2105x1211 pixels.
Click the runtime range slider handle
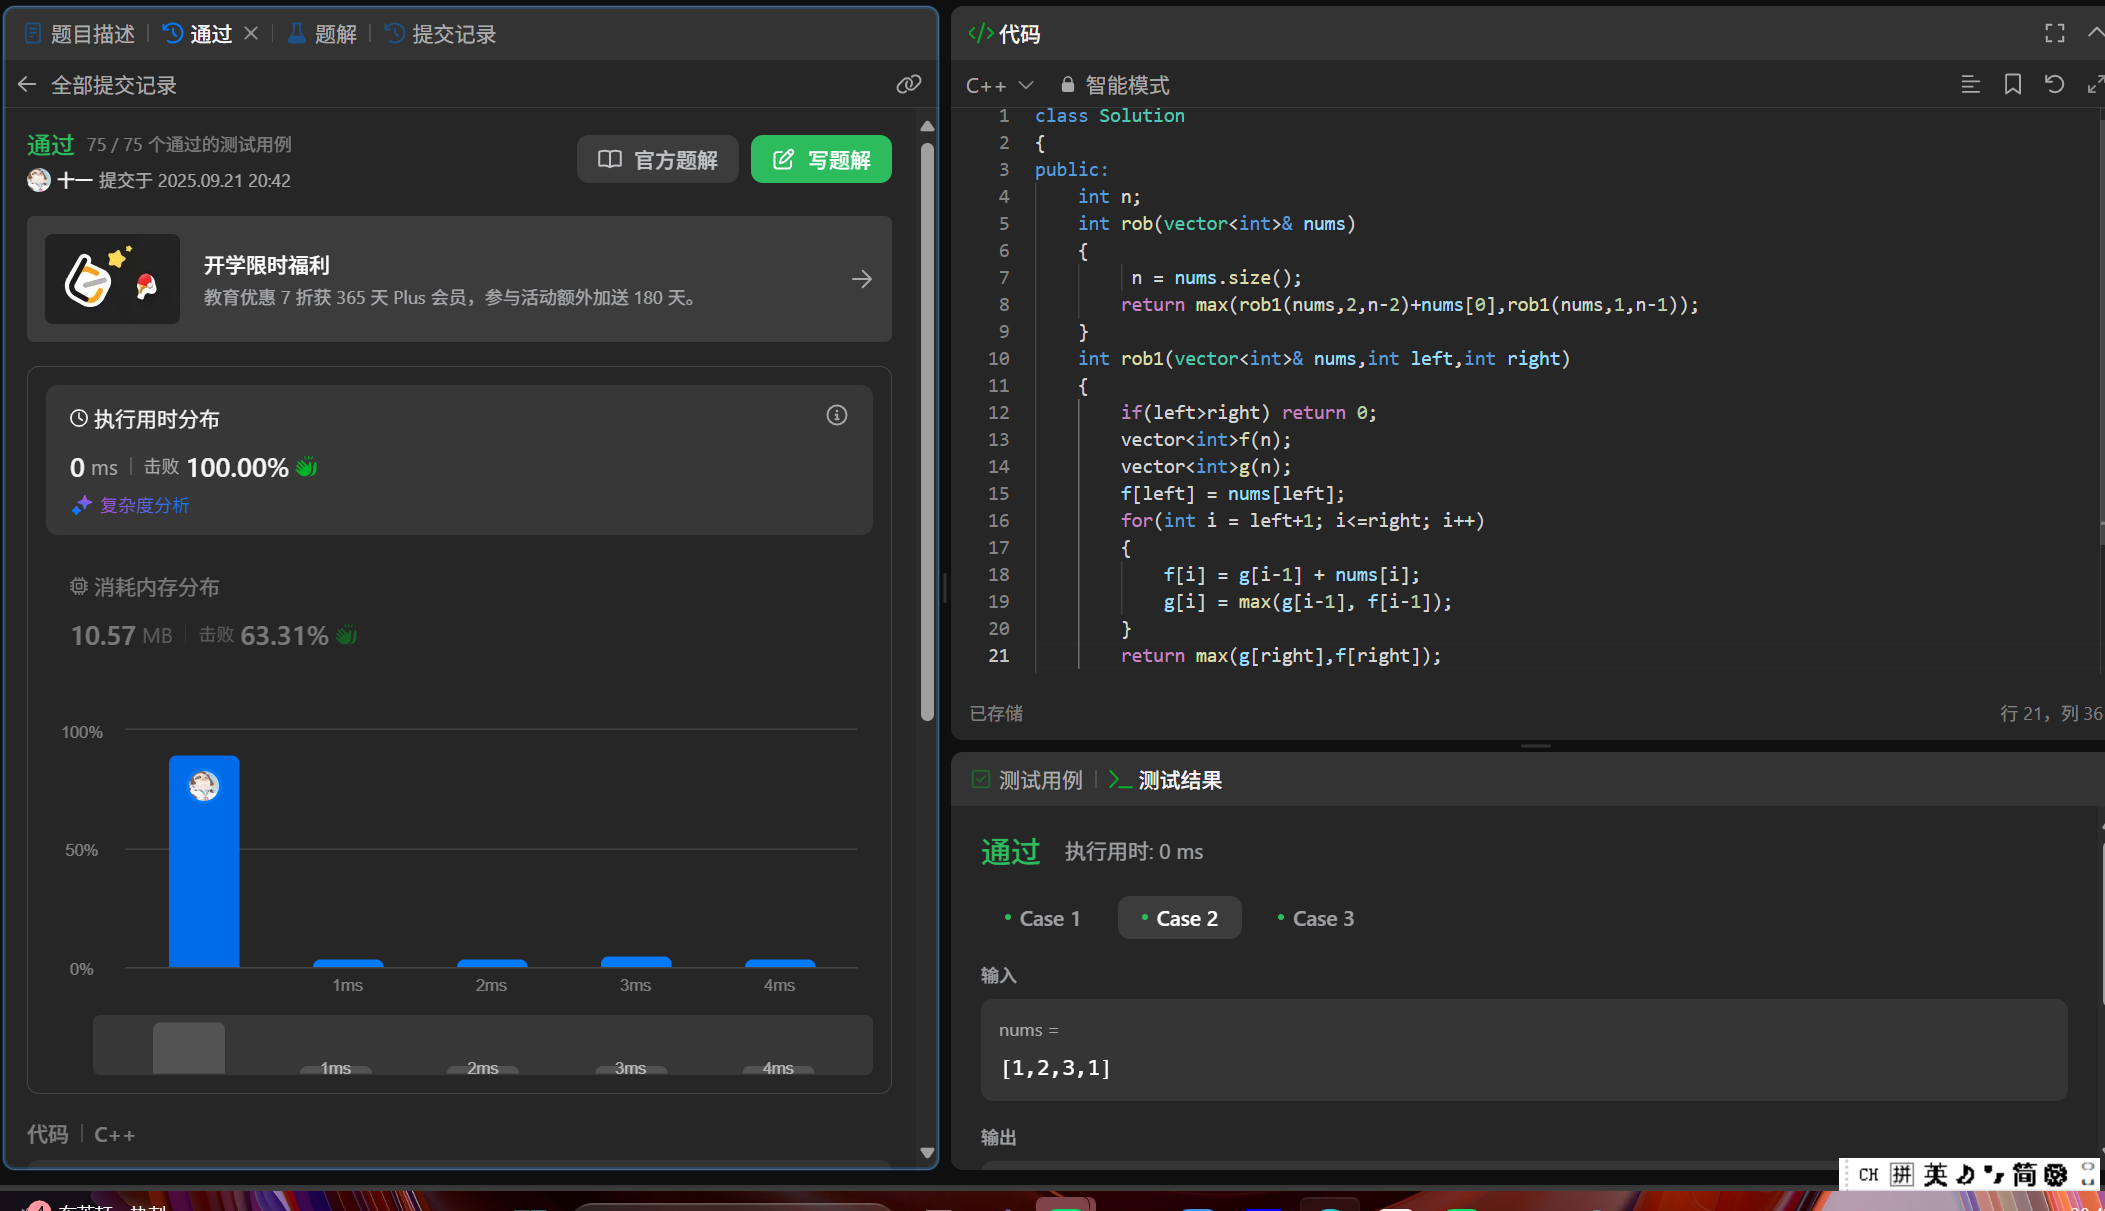(x=188, y=1047)
